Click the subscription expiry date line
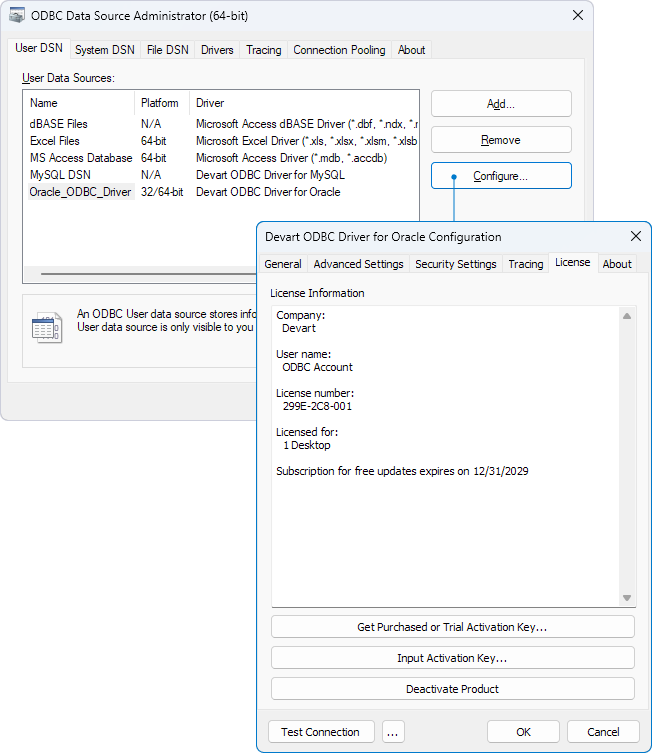The height and width of the screenshot is (753, 652). click(x=402, y=471)
